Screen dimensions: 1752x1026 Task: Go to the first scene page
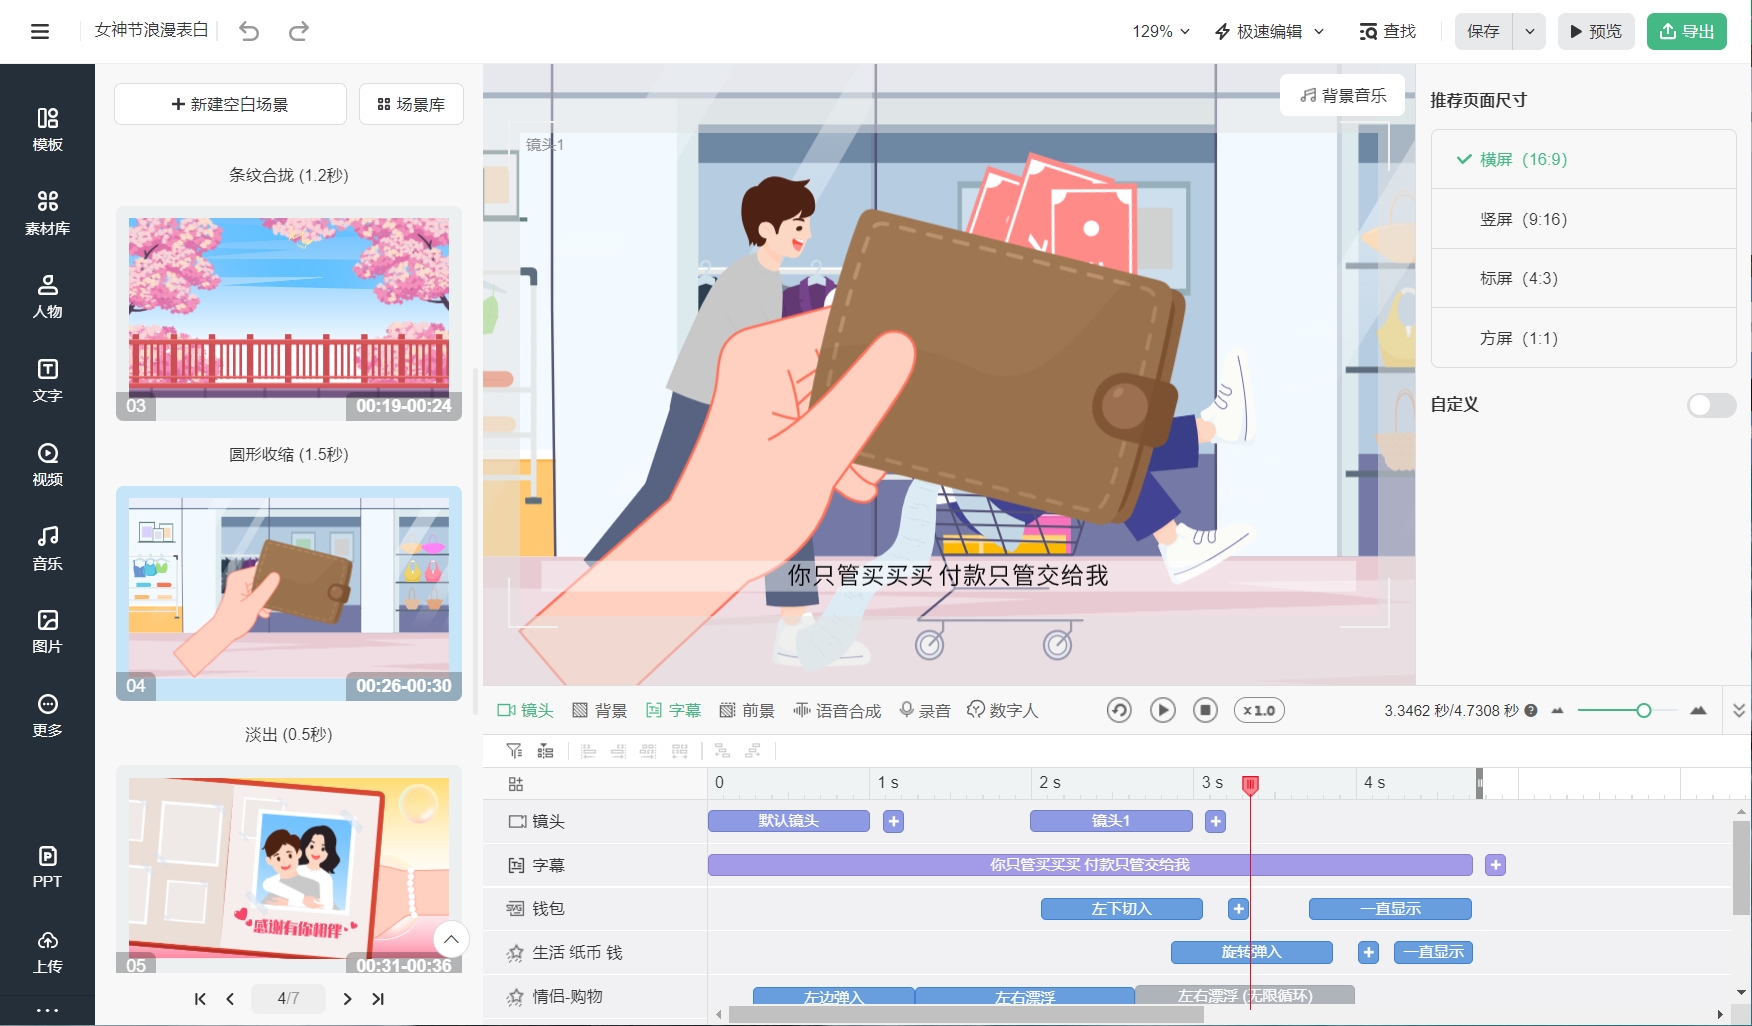click(x=200, y=998)
